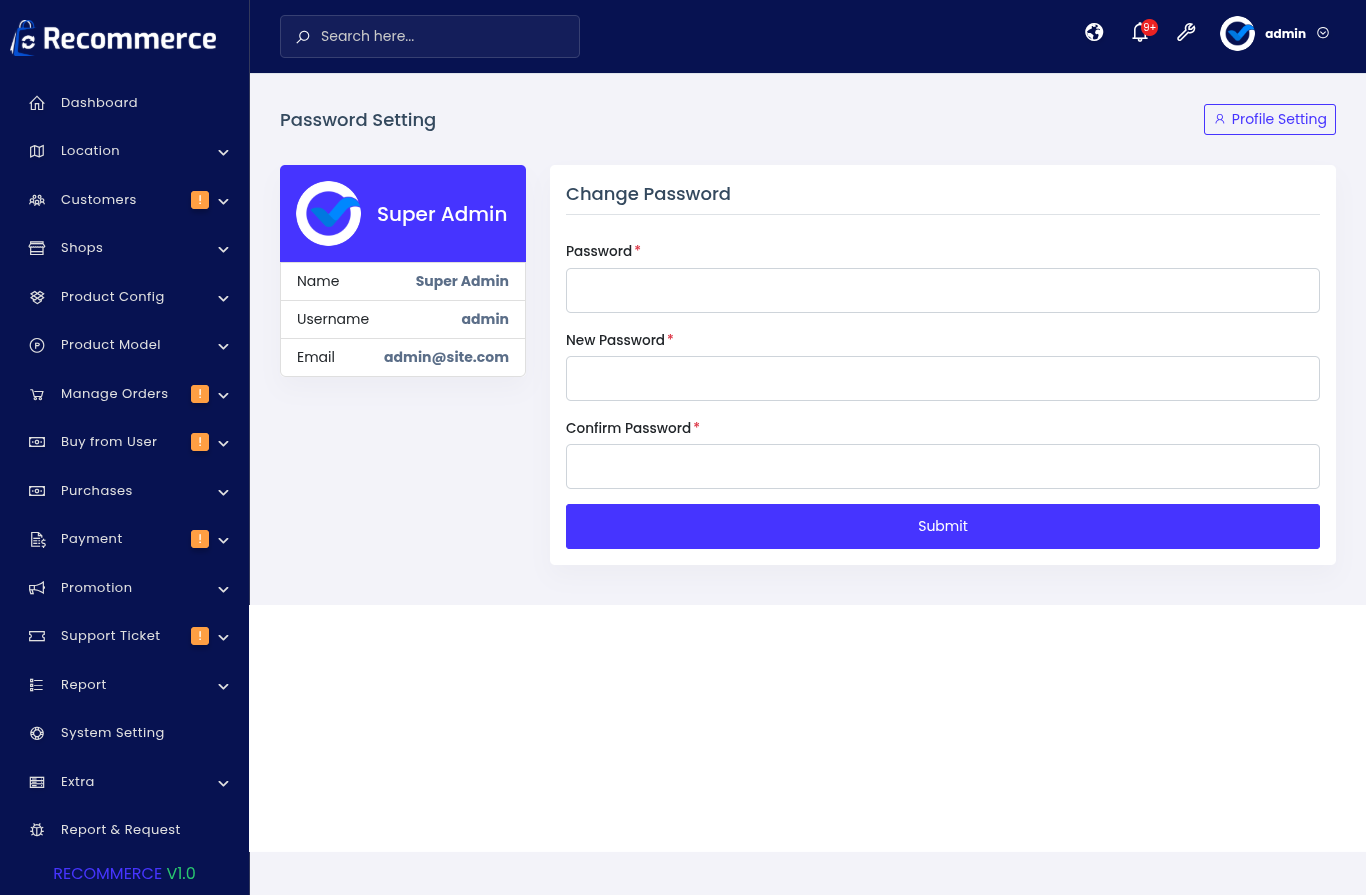1366x895 pixels.
Task: Click the Buy from User icon
Action: point(37,442)
